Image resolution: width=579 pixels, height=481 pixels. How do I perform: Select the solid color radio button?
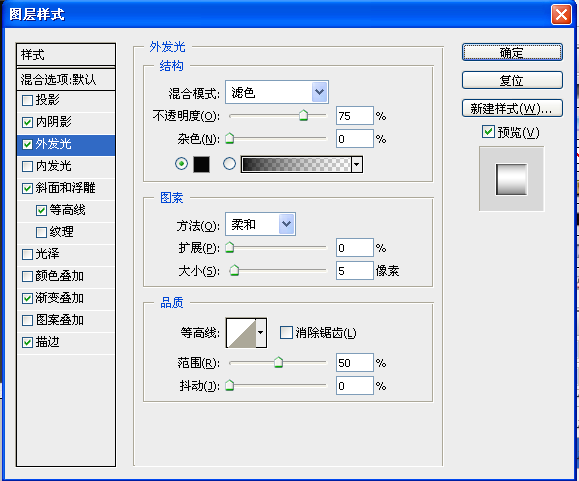coord(181,164)
